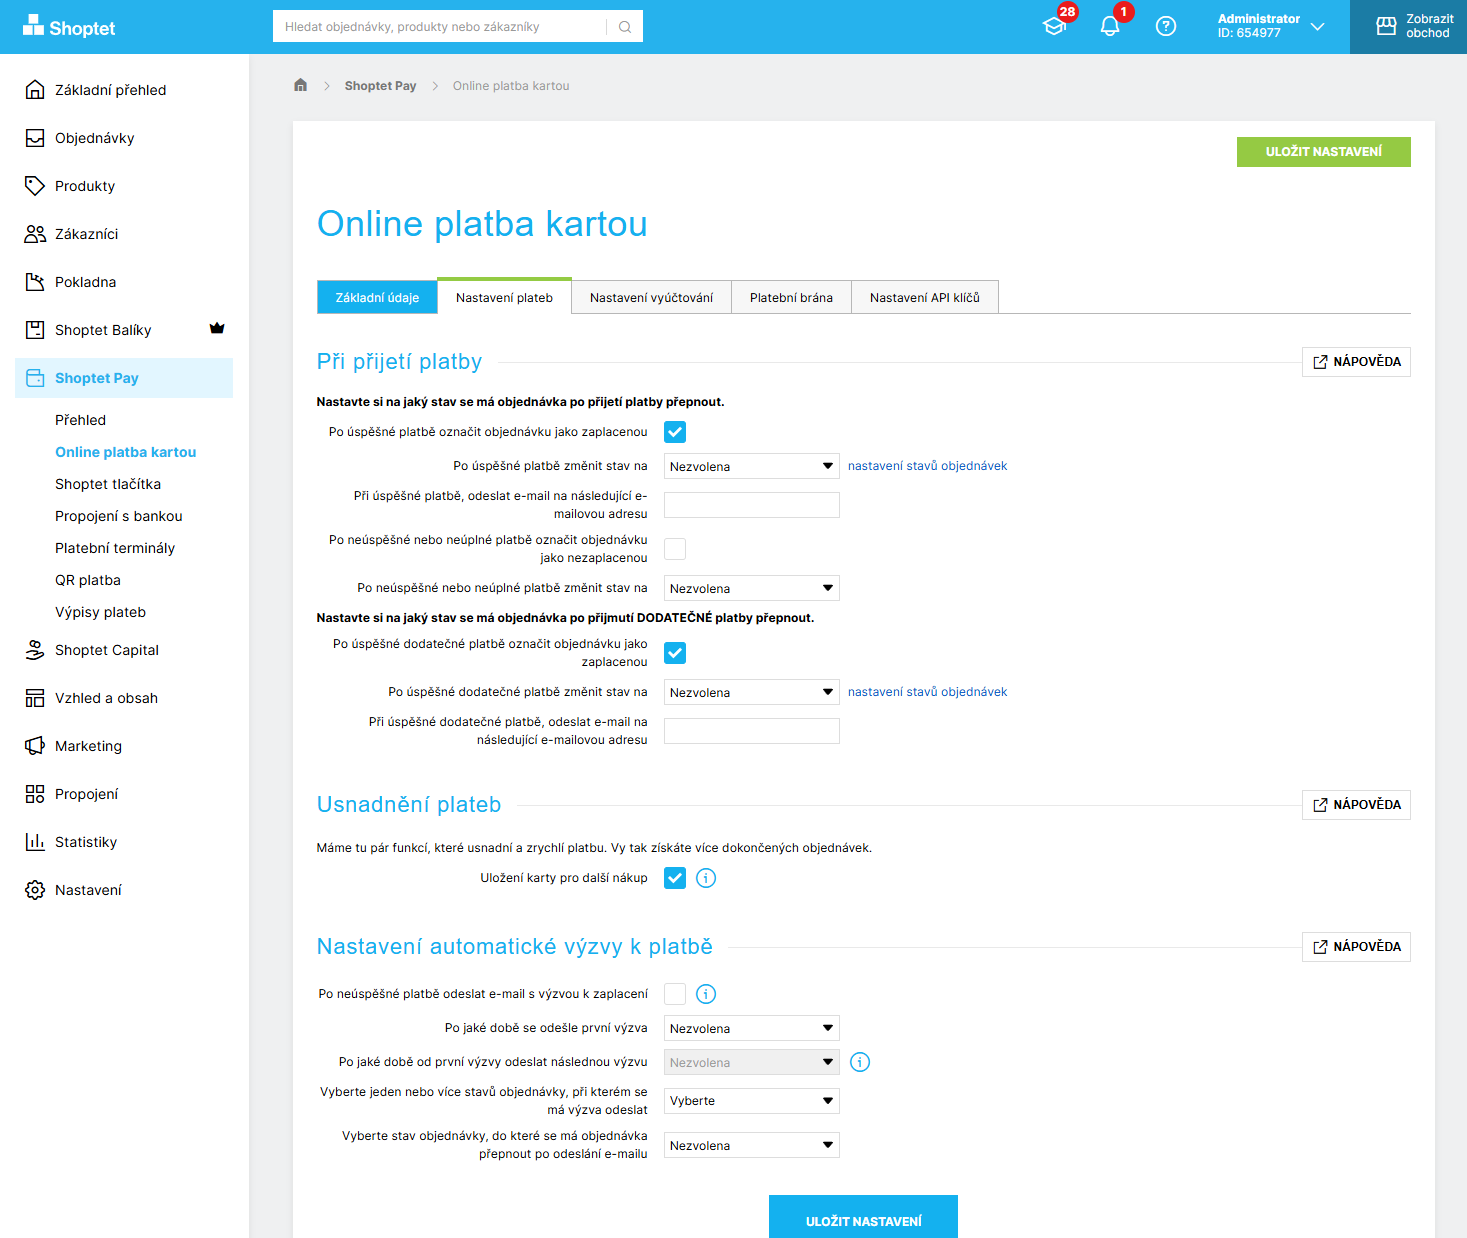
Task: Switch to the Platební brána tab
Action: click(791, 298)
